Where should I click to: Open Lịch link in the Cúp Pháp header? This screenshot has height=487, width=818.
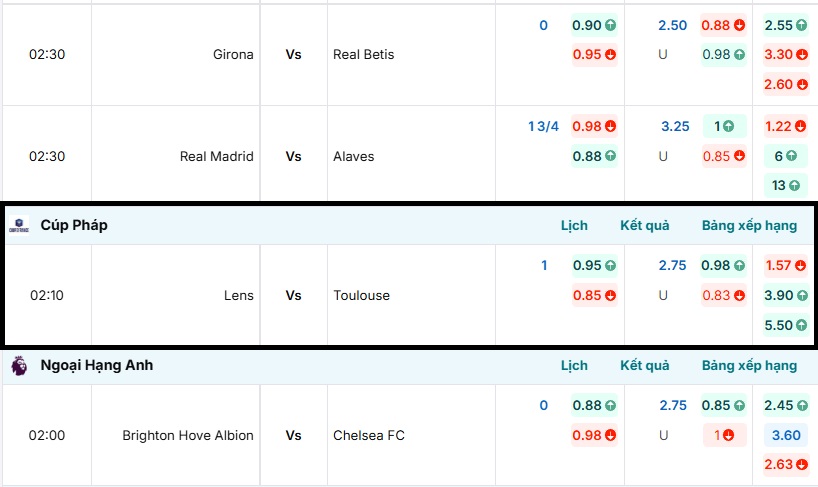(x=574, y=226)
